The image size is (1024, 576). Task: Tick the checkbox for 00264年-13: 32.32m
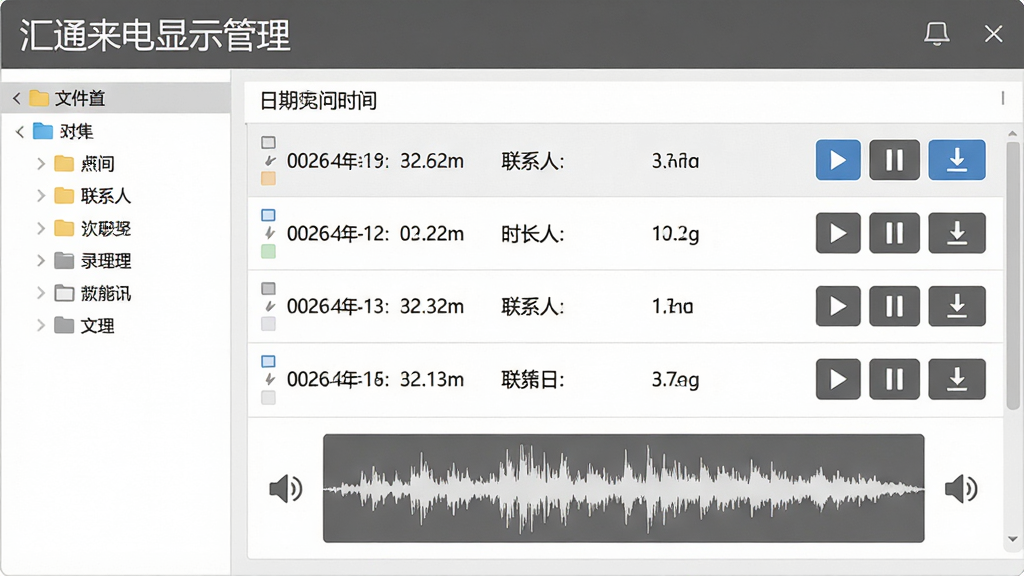pyautogui.click(x=268, y=288)
